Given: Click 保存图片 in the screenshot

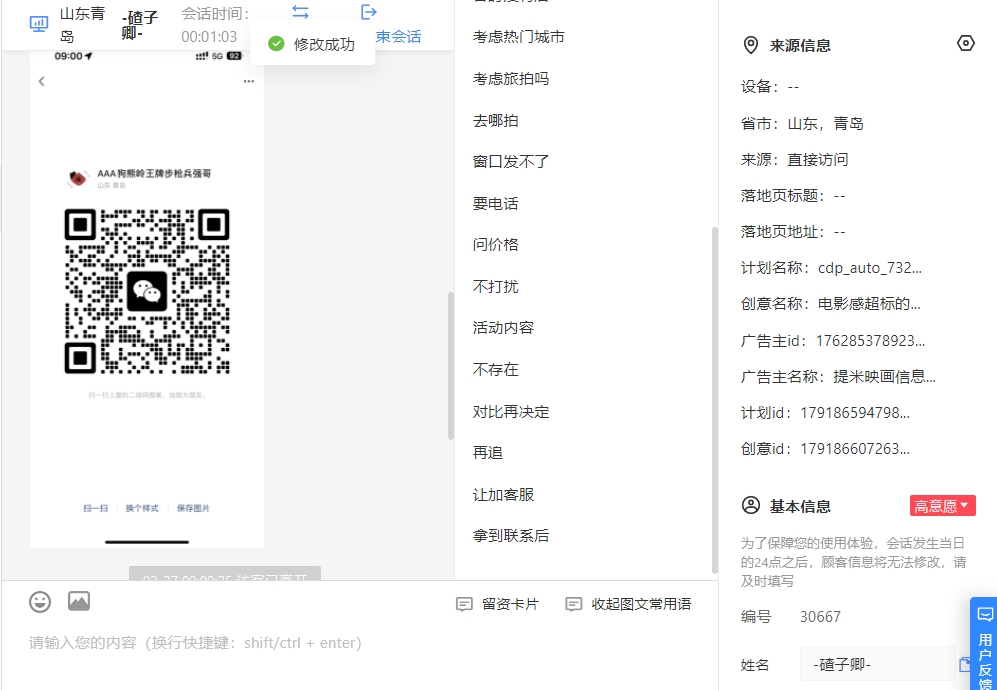Looking at the screenshot, I should 193,508.
